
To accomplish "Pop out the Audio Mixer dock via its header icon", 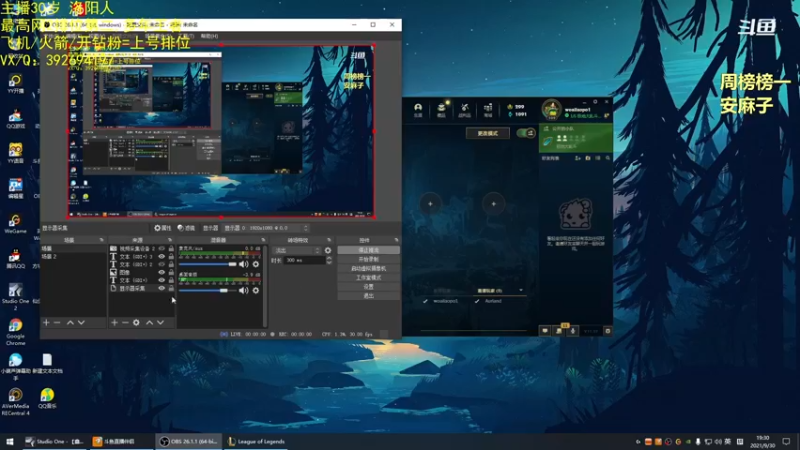I will tap(263, 240).
